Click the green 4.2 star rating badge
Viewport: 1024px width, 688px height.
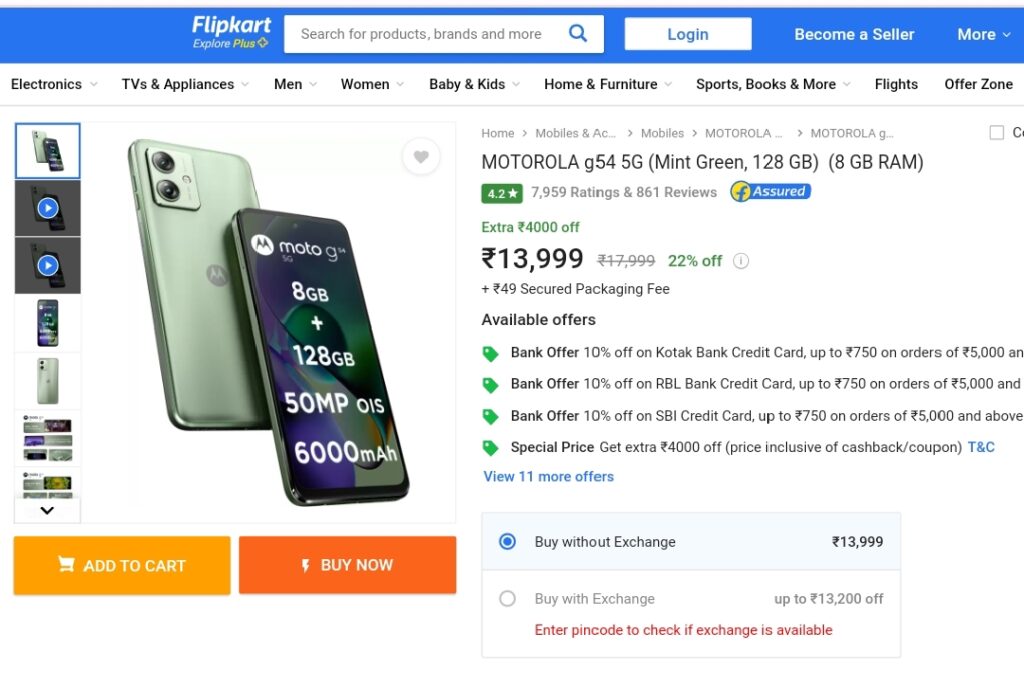pos(502,193)
